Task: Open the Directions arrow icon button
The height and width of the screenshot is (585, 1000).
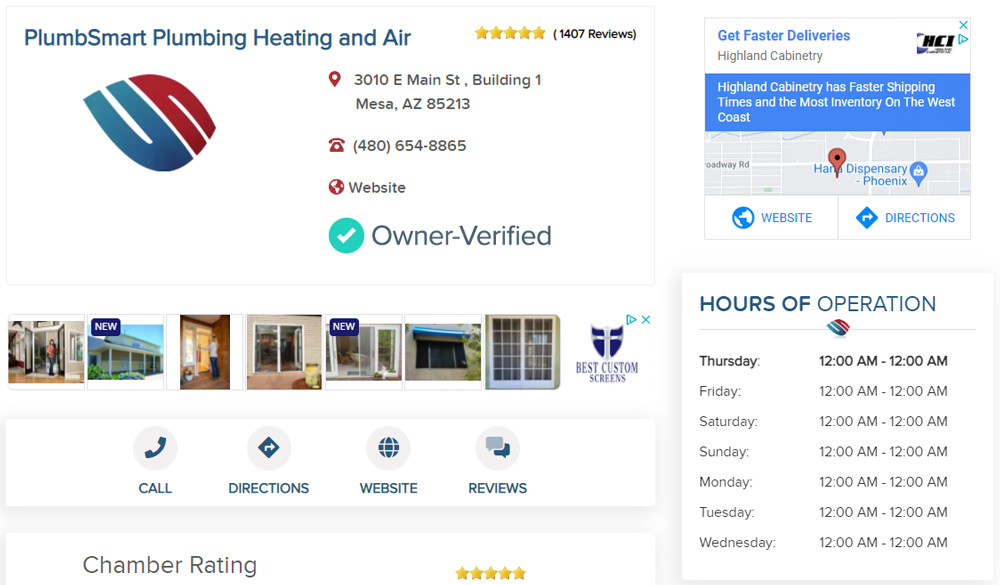Action: [268, 448]
